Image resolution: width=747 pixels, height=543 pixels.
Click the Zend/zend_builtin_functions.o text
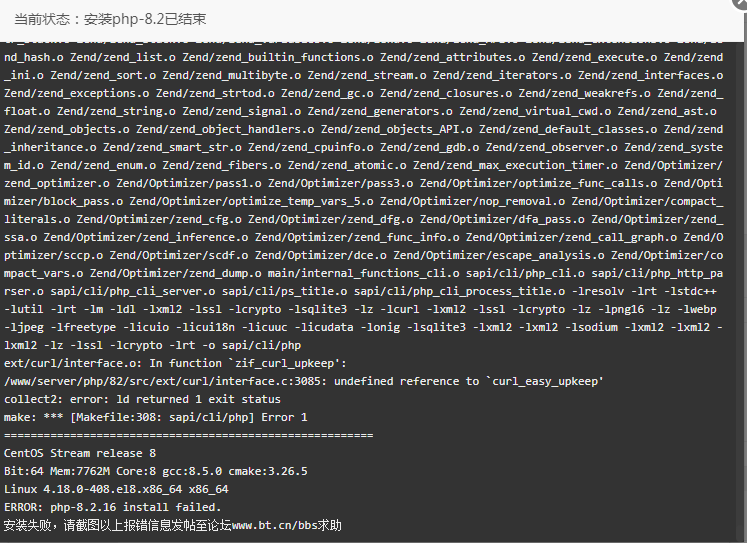278,57
